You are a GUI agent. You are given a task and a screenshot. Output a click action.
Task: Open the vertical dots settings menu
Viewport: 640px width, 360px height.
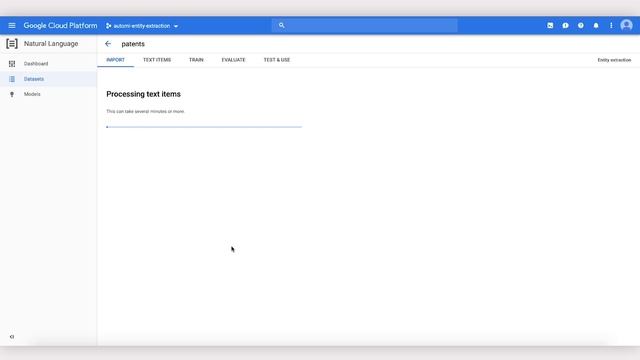coord(611,26)
